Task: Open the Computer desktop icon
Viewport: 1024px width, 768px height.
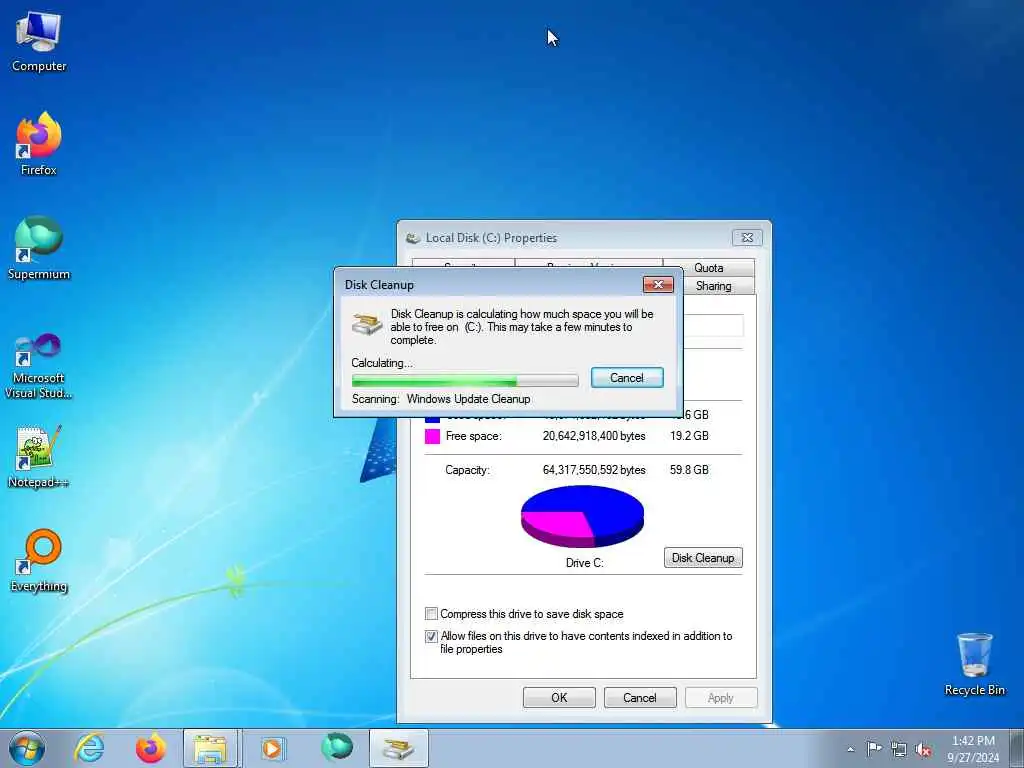Action: [39, 42]
